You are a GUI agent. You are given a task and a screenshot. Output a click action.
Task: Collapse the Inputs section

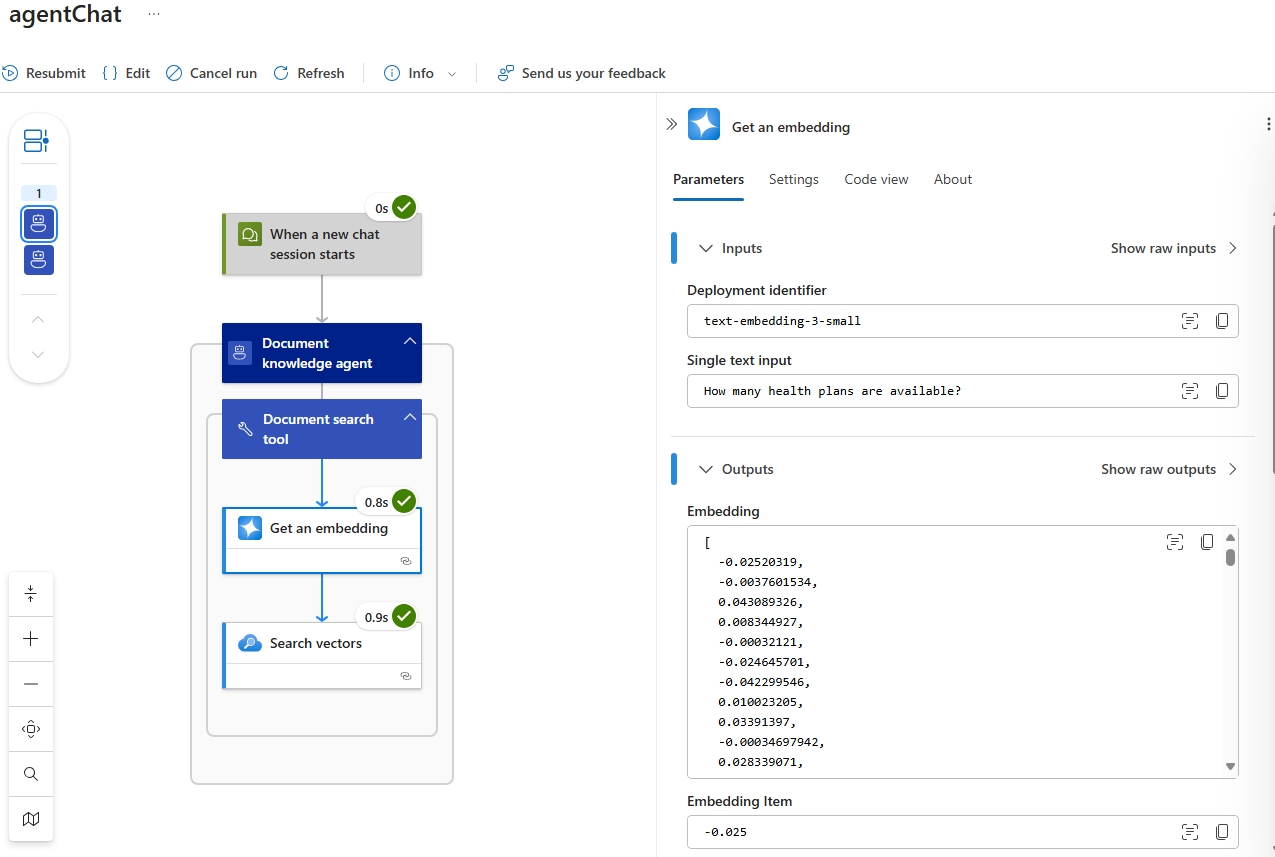click(706, 248)
